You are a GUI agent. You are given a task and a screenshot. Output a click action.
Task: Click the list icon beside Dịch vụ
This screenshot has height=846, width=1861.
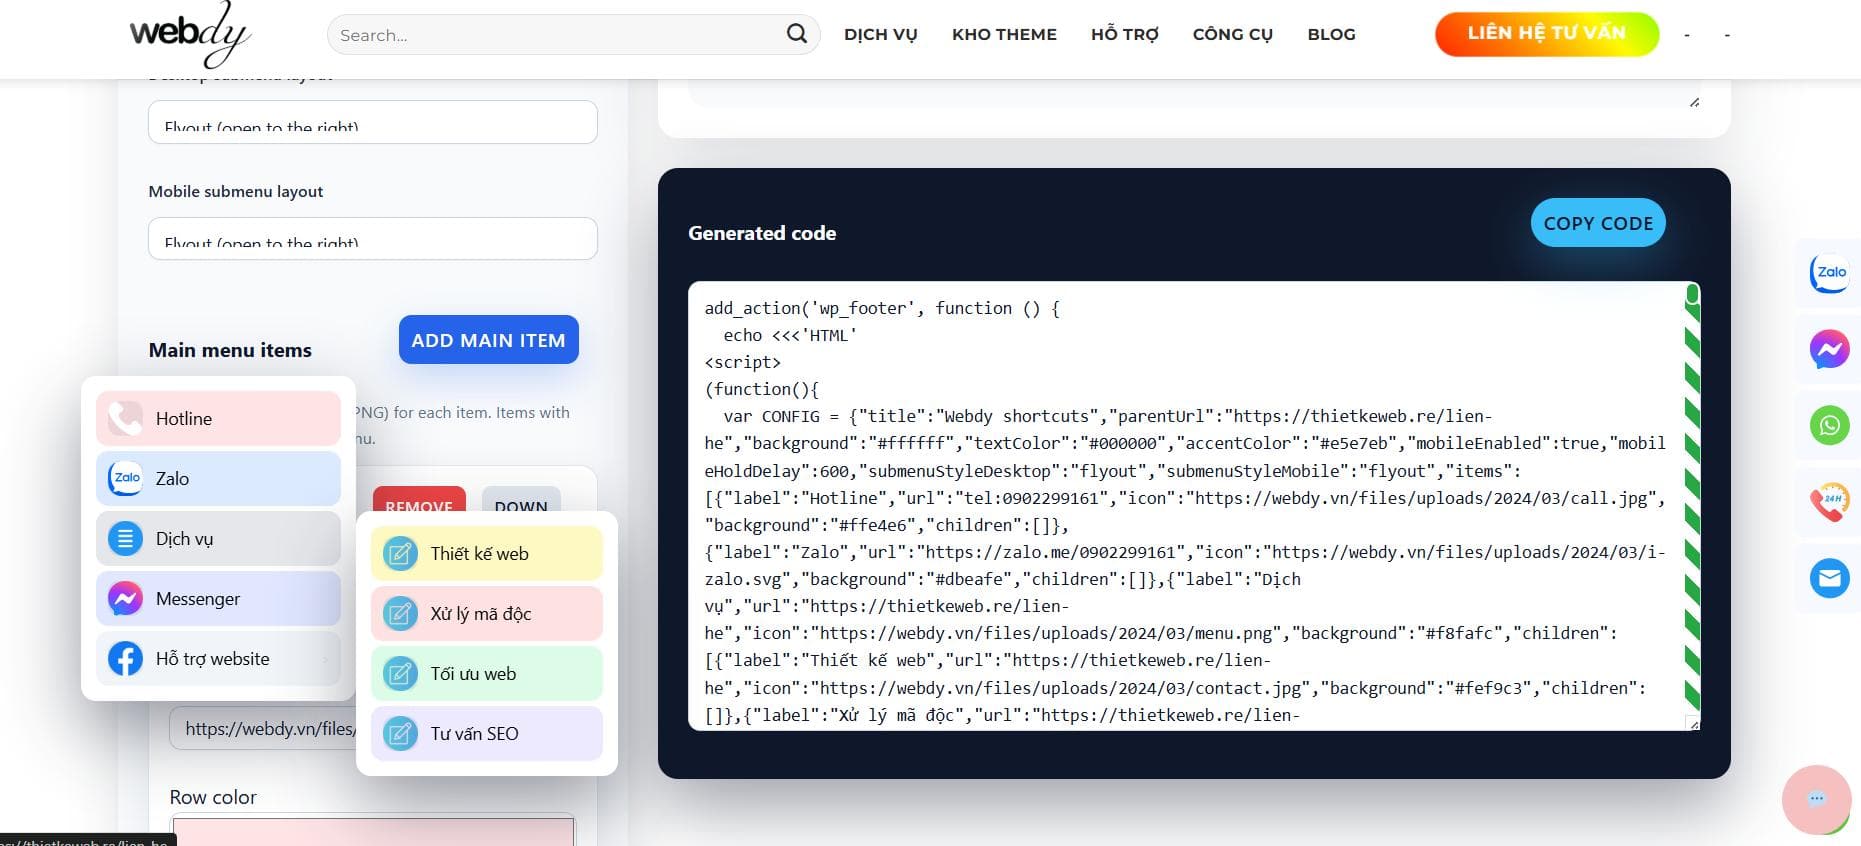[x=125, y=538]
